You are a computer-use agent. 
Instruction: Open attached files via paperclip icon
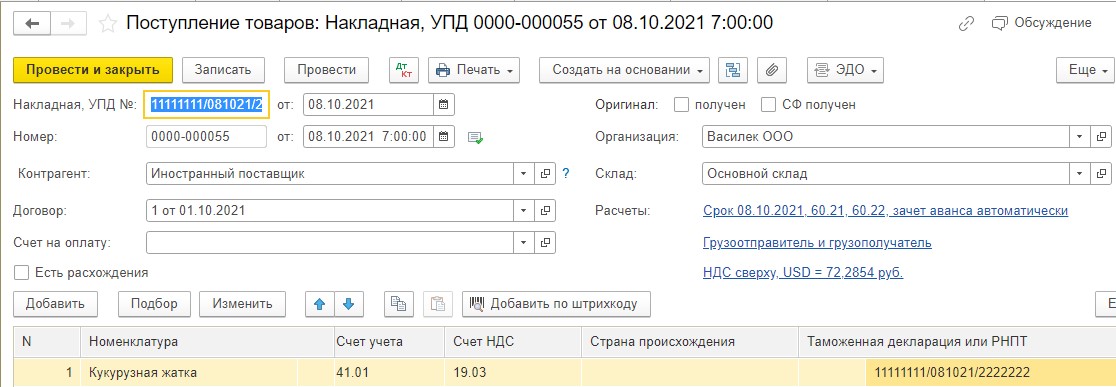(x=772, y=70)
